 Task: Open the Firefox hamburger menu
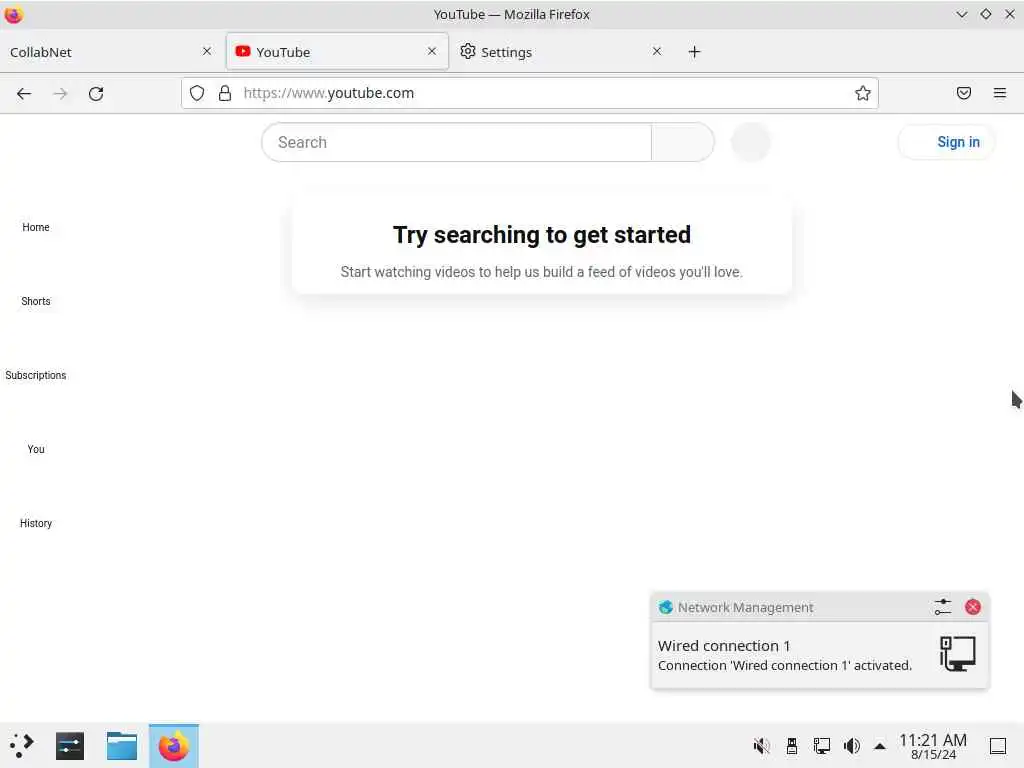click(1000, 93)
